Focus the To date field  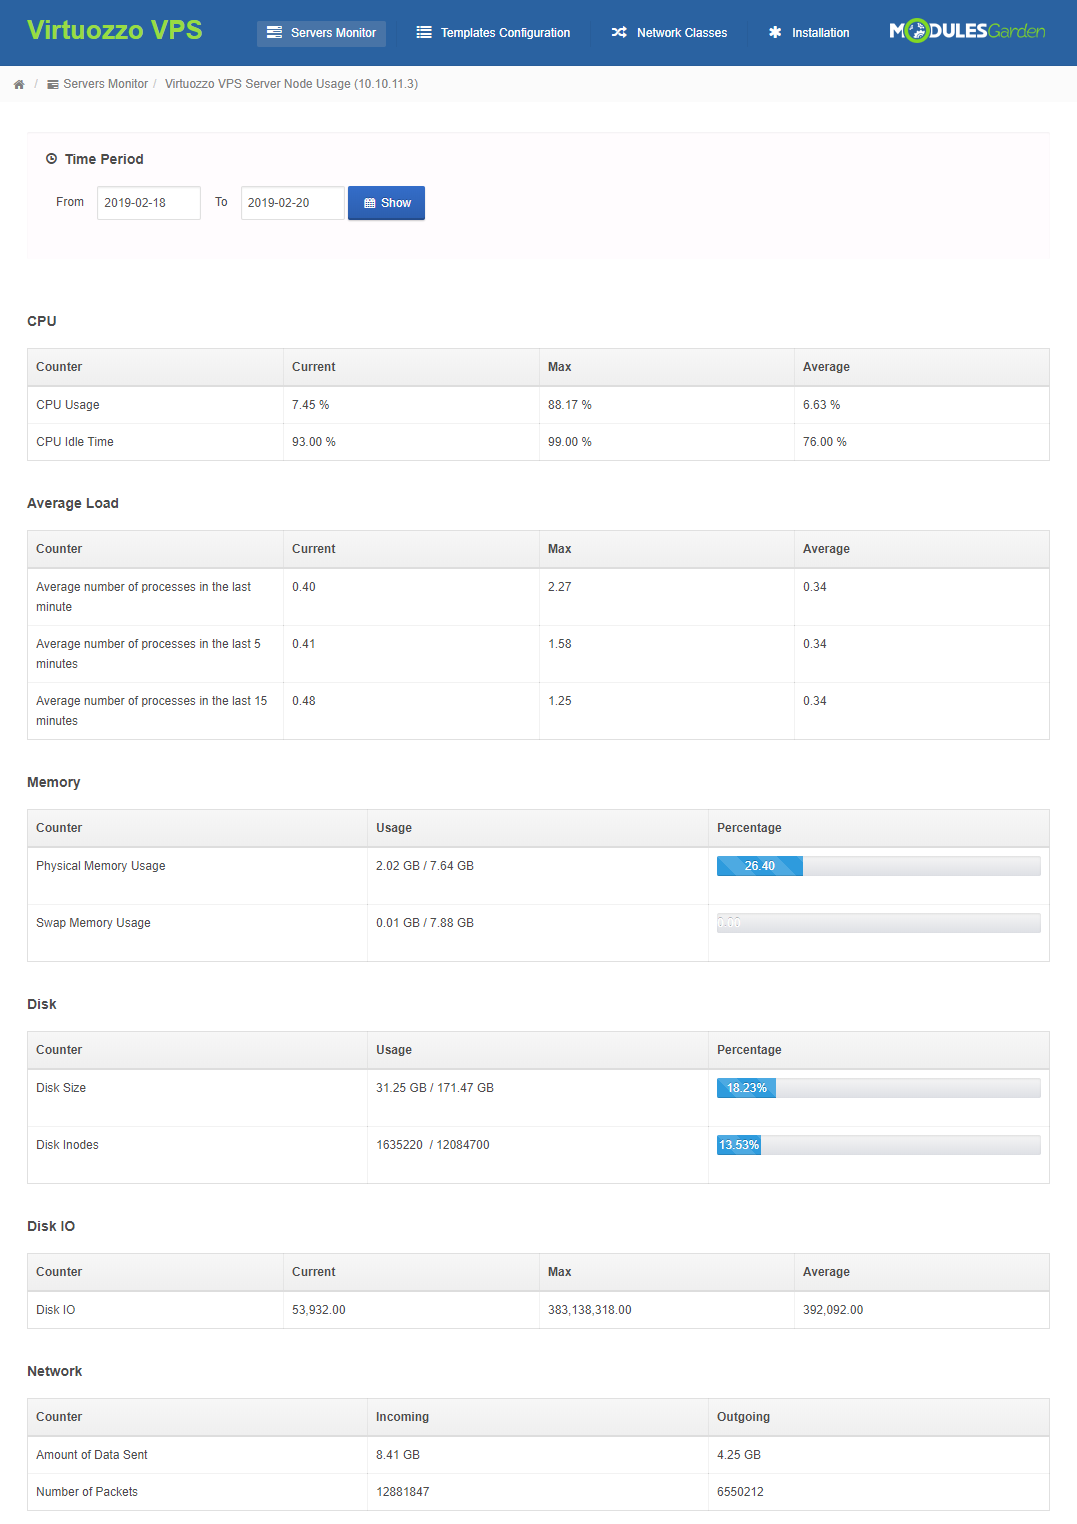293,203
